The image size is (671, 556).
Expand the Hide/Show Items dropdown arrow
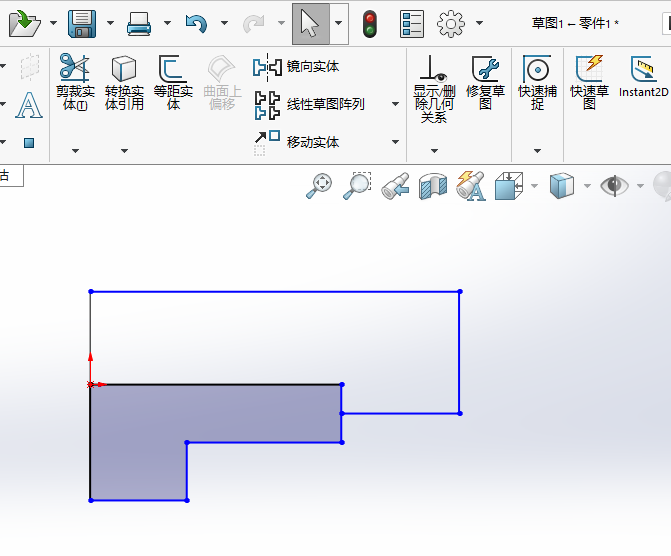pyautogui.click(x=640, y=186)
